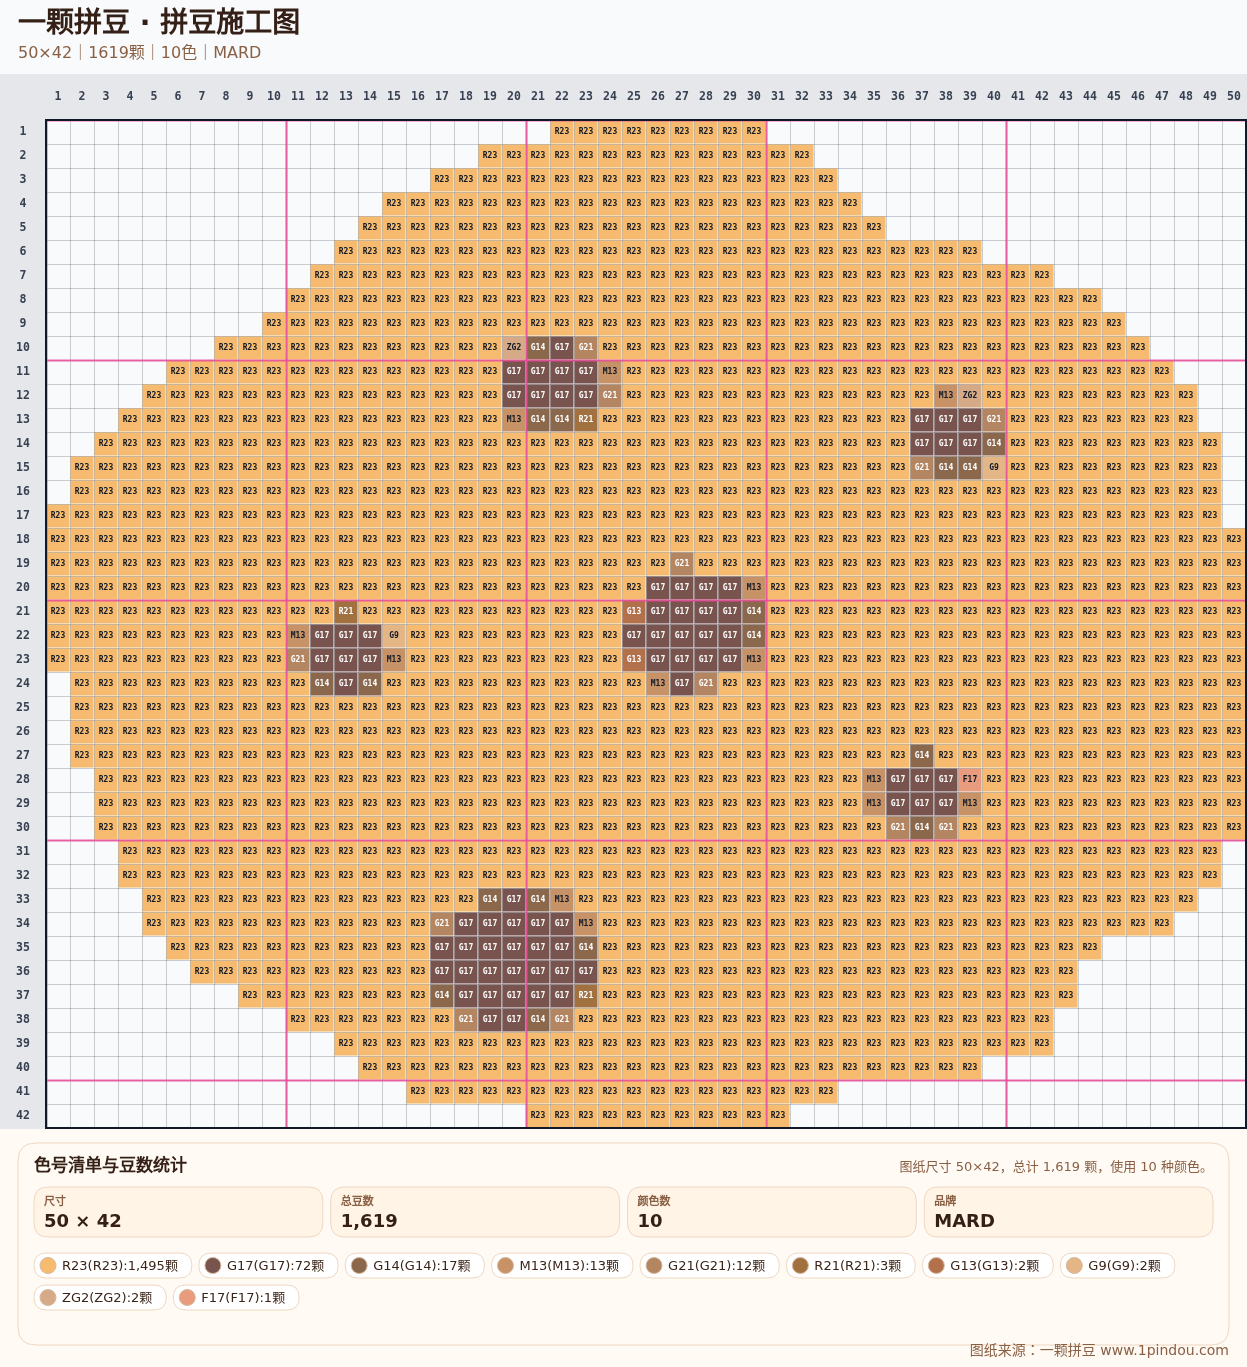Click the R23 1,495颗 color chip
1247x1367 pixels.
click(x=113, y=1265)
